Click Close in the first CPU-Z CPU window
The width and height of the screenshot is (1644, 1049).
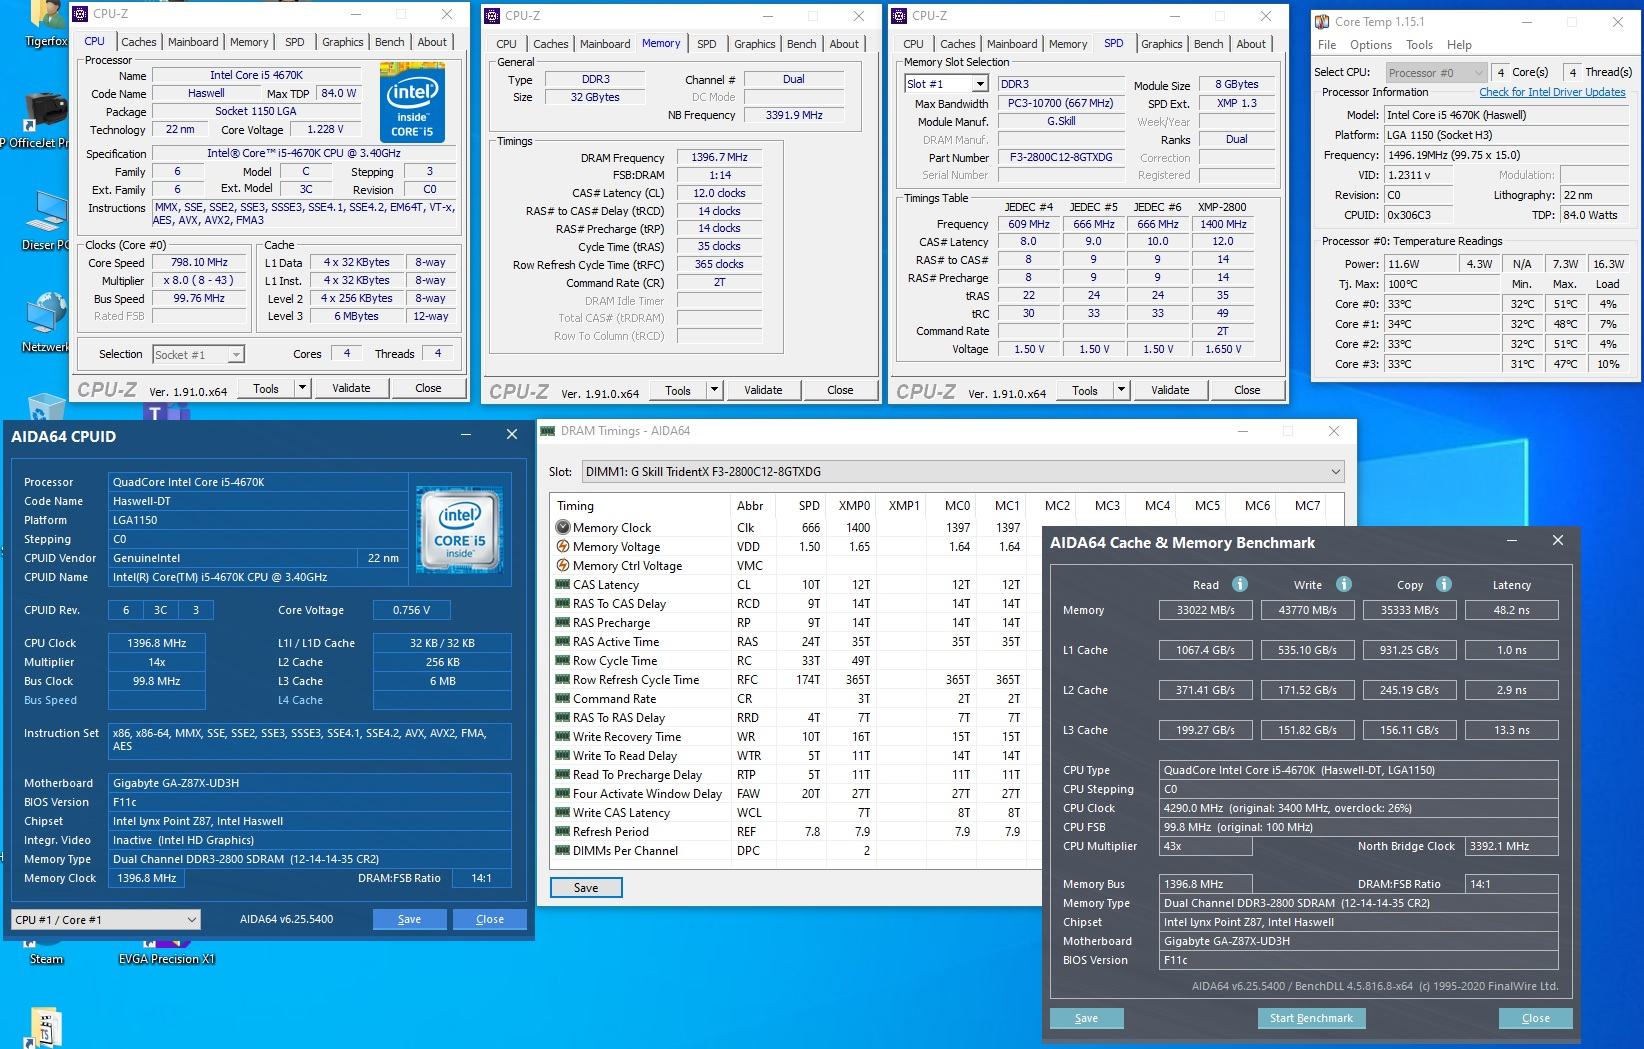[428, 388]
